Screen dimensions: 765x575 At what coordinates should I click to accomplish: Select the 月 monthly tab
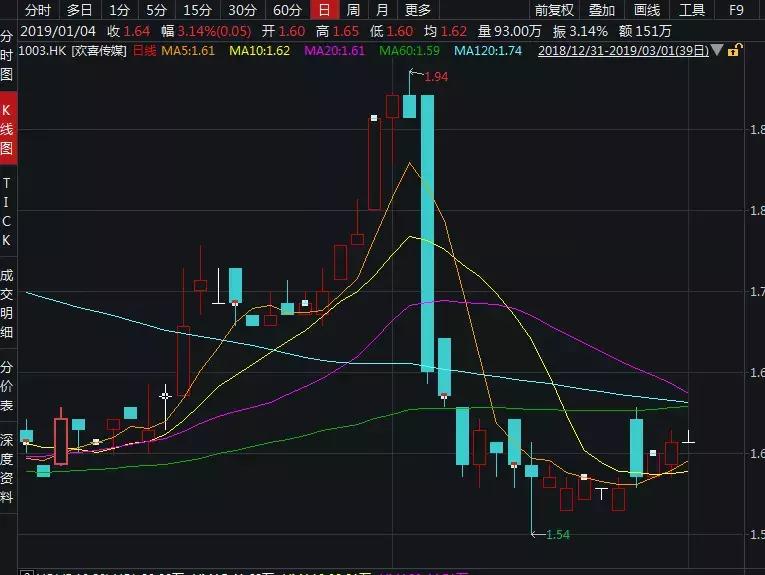point(382,9)
